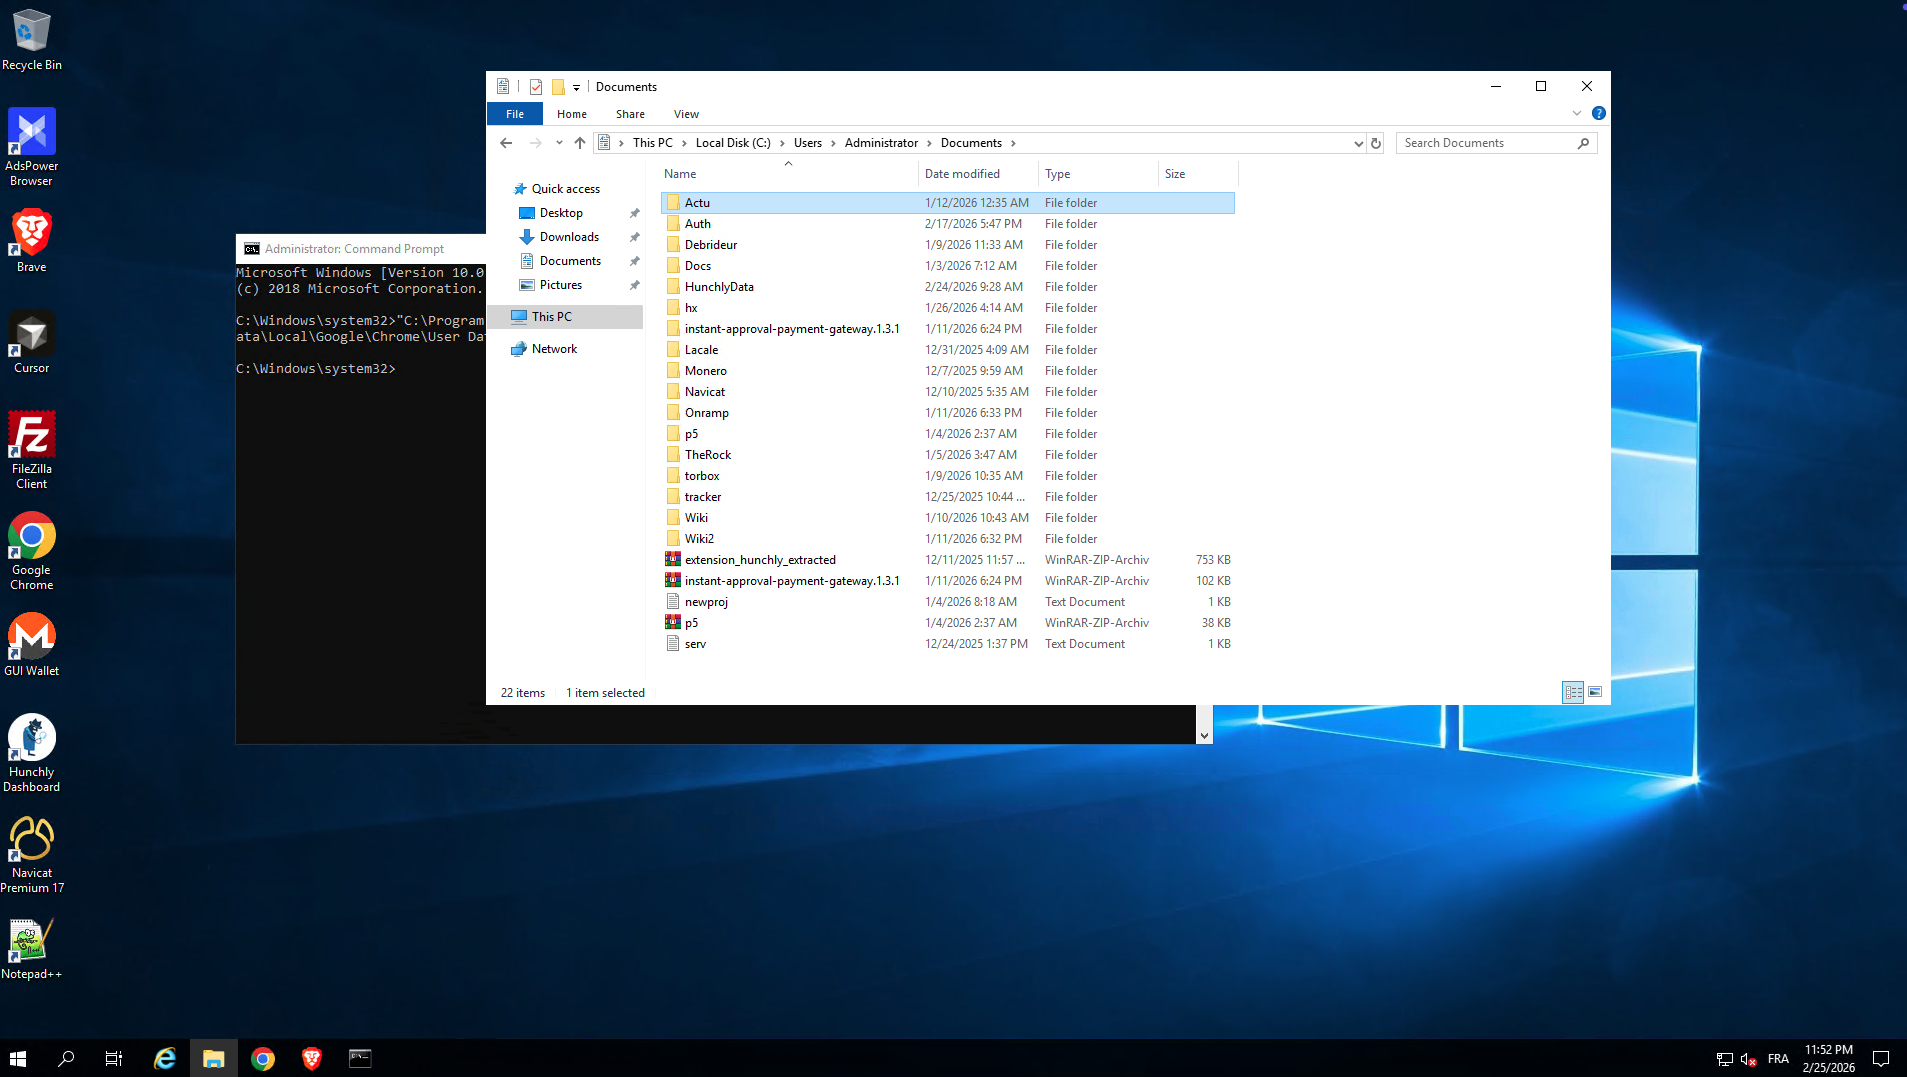Open recent locations dropdown arrow
The height and width of the screenshot is (1077, 1907).
click(x=559, y=143)
